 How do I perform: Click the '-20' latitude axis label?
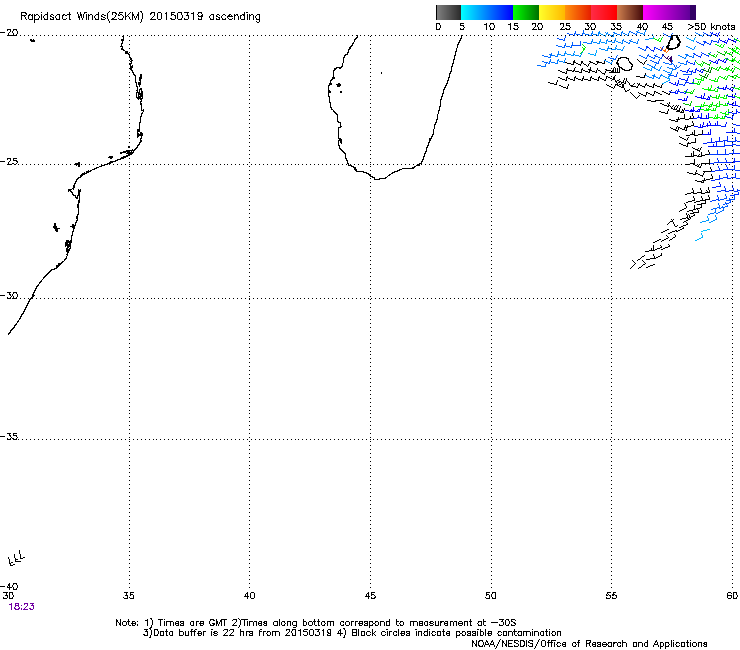click(x=9, y=33)
